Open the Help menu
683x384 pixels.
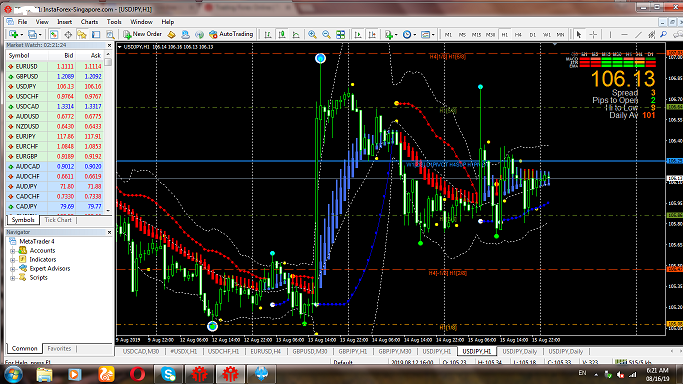[x=168, y=22]
